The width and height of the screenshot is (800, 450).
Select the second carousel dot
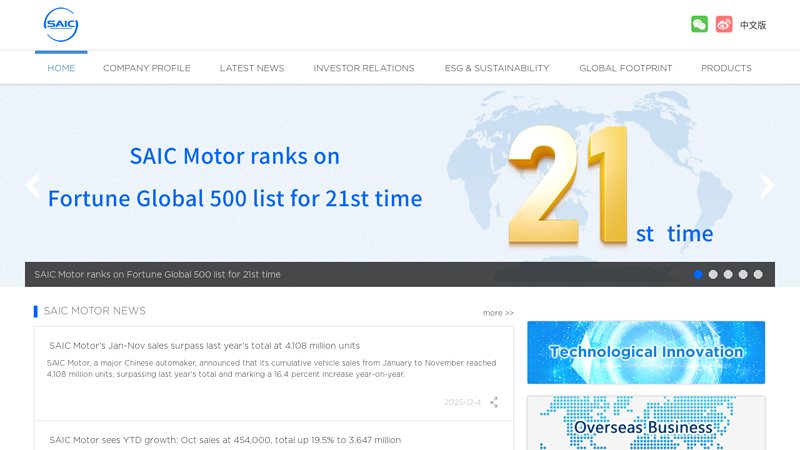tap(713, 274)
